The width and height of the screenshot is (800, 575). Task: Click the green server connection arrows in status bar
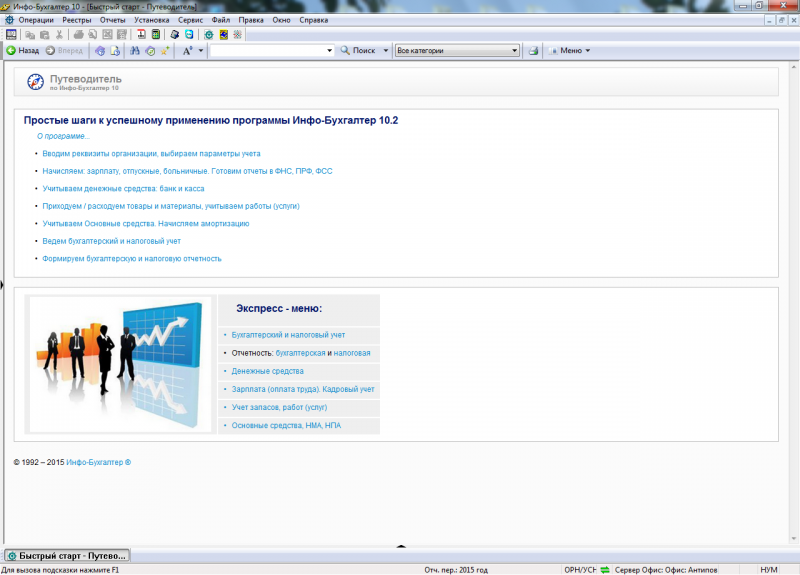click(605, 569)
